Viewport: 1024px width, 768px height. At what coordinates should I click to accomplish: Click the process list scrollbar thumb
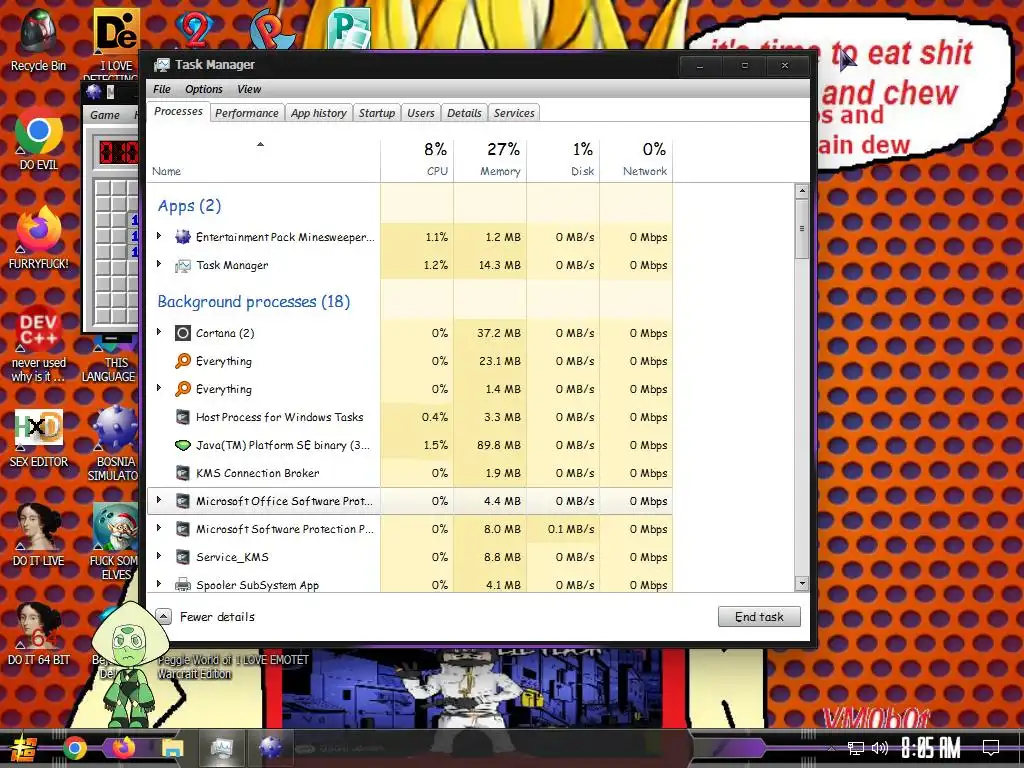801,229
